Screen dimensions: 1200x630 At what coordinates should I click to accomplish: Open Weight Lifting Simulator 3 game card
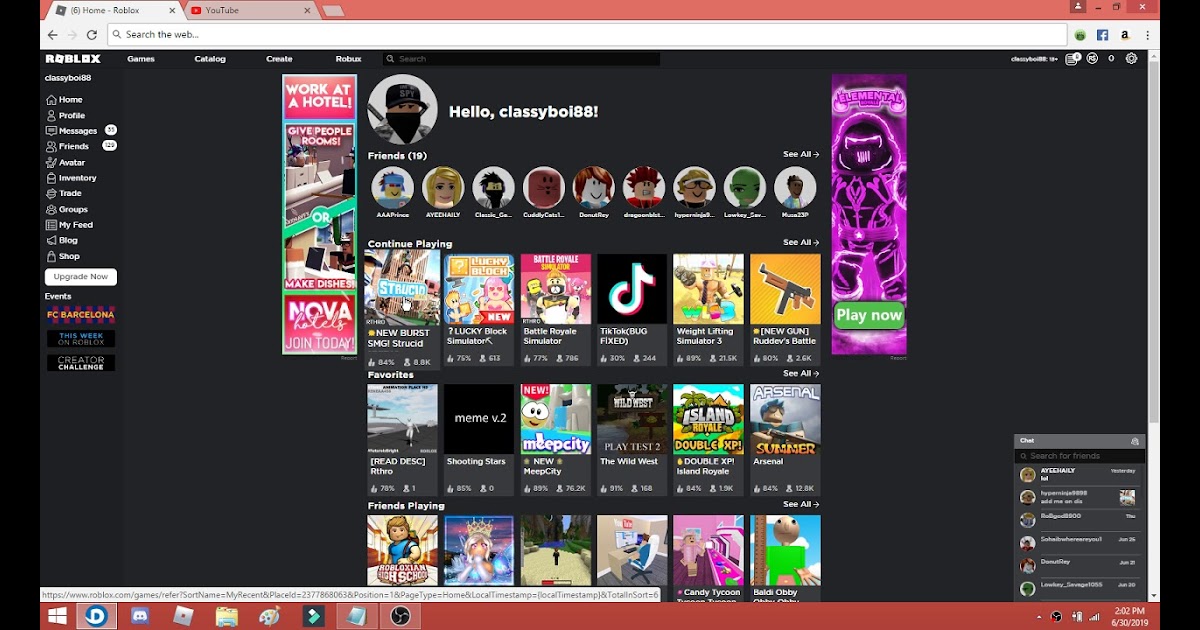pyautogui.click(x=708, y=310)
